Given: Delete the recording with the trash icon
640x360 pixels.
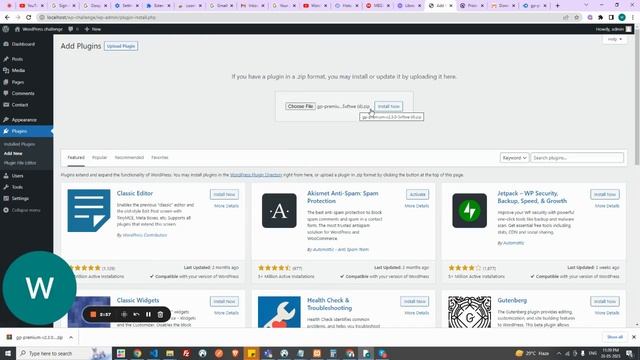Looking at the screenshot, I should click(160, 314).
